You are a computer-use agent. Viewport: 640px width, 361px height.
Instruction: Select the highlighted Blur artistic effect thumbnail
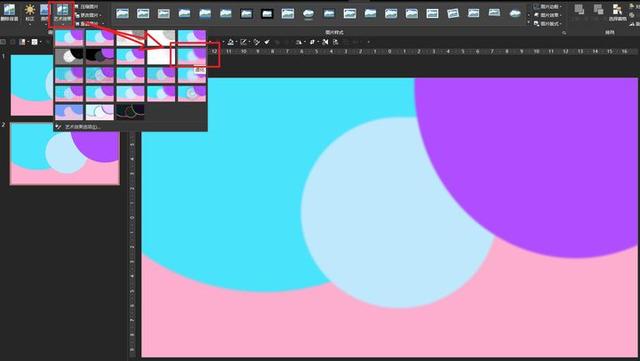(192, 56)
